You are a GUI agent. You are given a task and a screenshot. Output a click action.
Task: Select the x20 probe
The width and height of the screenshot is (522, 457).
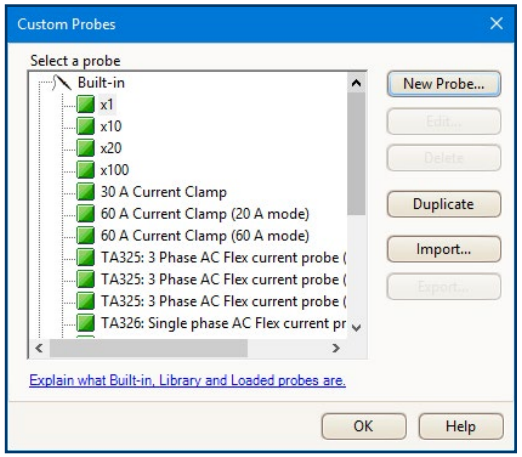point(111,148)
